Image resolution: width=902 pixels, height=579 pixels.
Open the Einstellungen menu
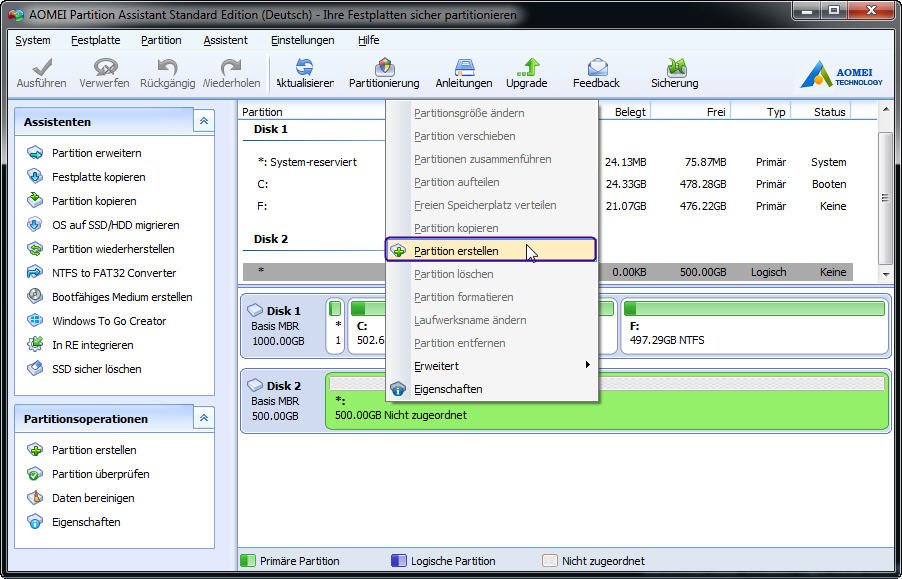(303, 40)
